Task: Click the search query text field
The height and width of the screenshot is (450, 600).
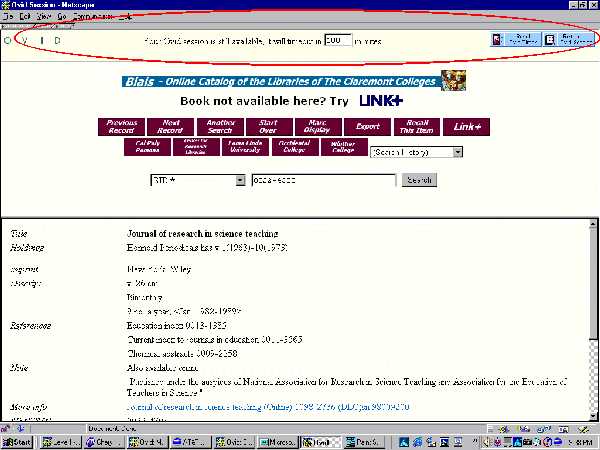Action: 322,180
